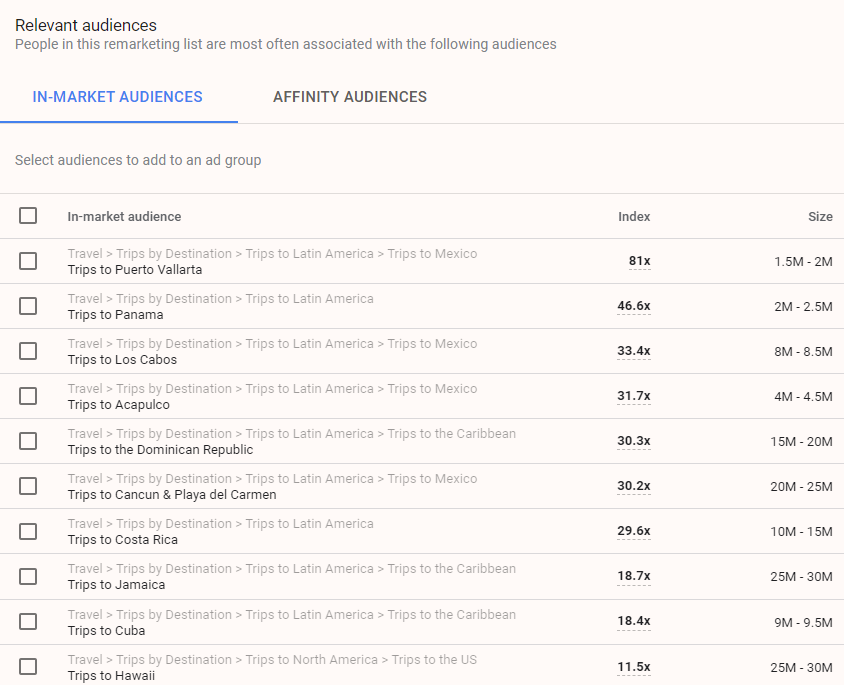
Task: Toggle the select-all checkbox in header
Action: click(28, 216)
